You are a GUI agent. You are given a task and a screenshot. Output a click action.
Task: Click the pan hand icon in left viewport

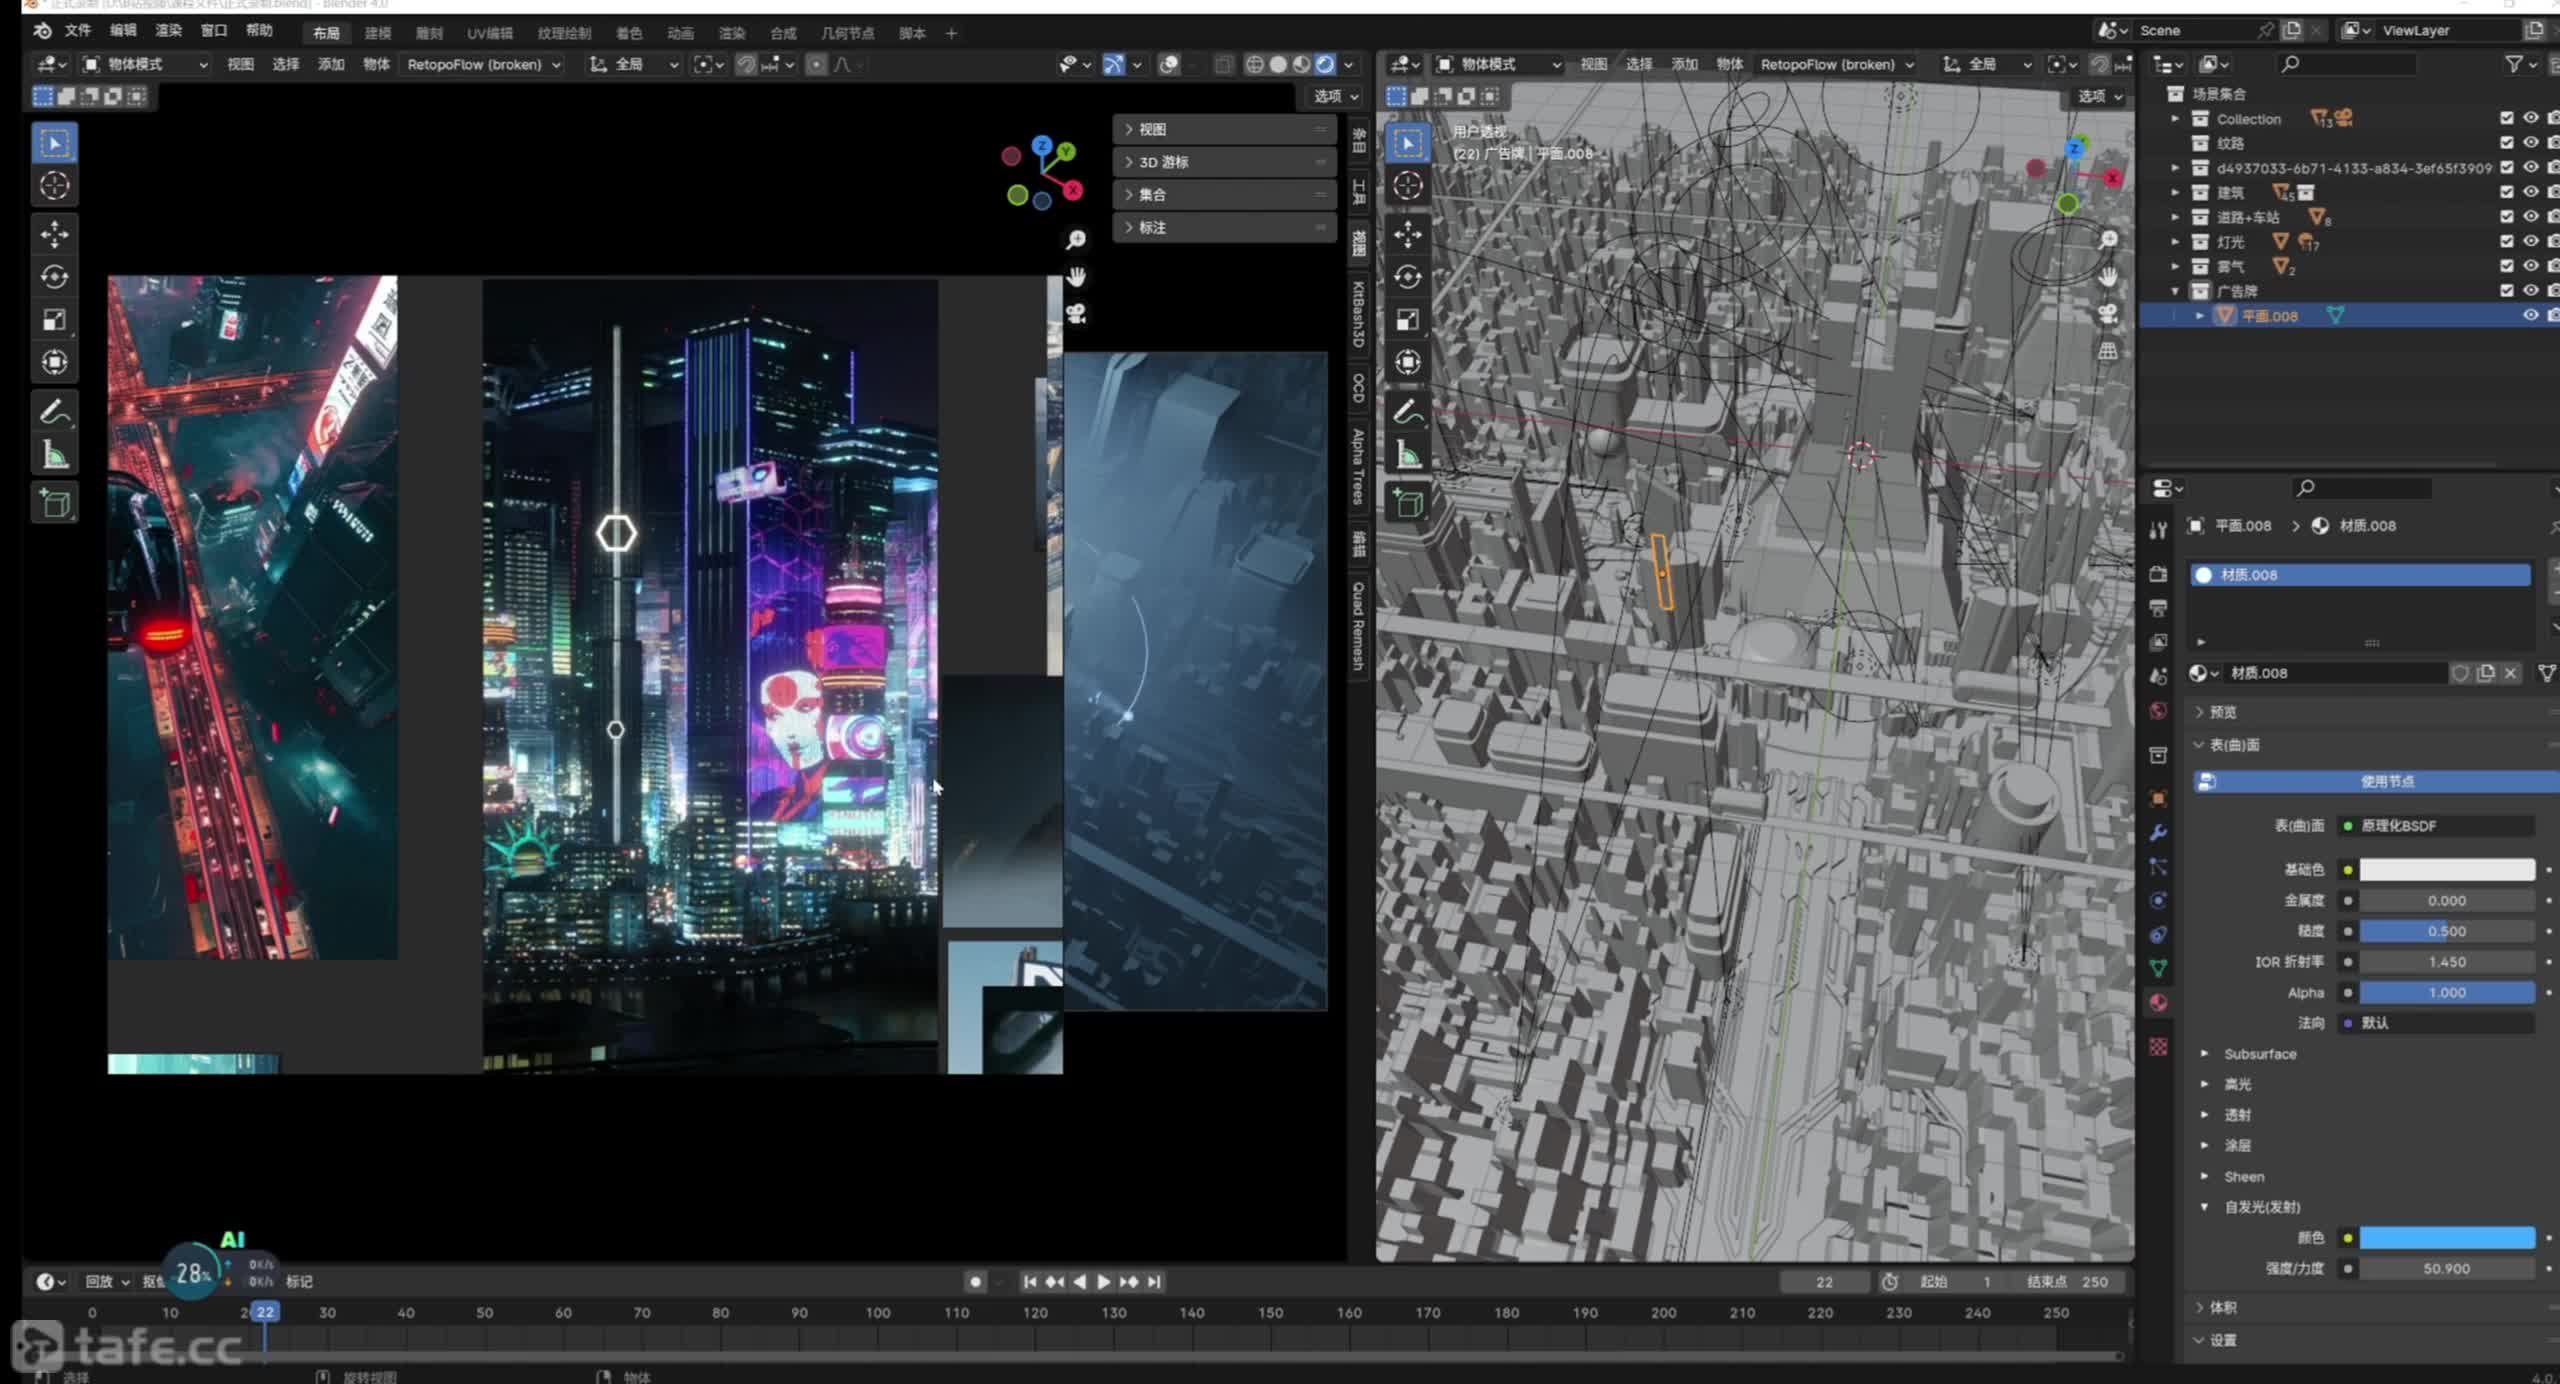[x=1076, y=276]
